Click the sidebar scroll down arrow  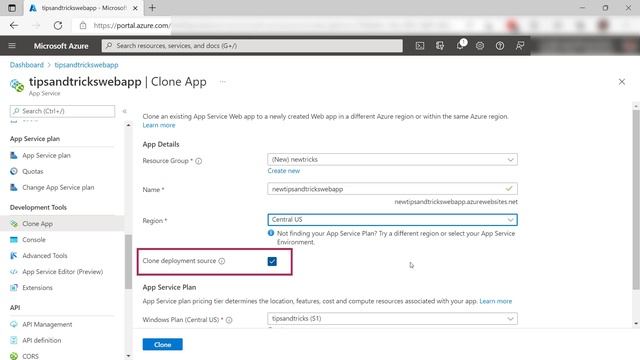point(128,356)
